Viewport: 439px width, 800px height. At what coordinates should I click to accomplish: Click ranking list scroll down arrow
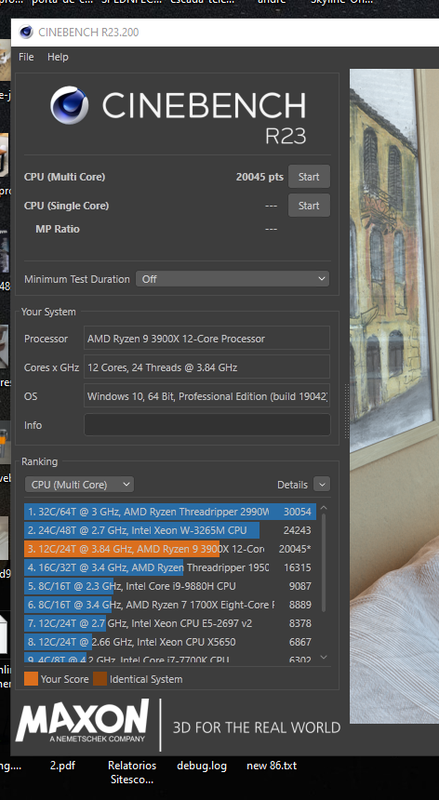coord(323,658)
